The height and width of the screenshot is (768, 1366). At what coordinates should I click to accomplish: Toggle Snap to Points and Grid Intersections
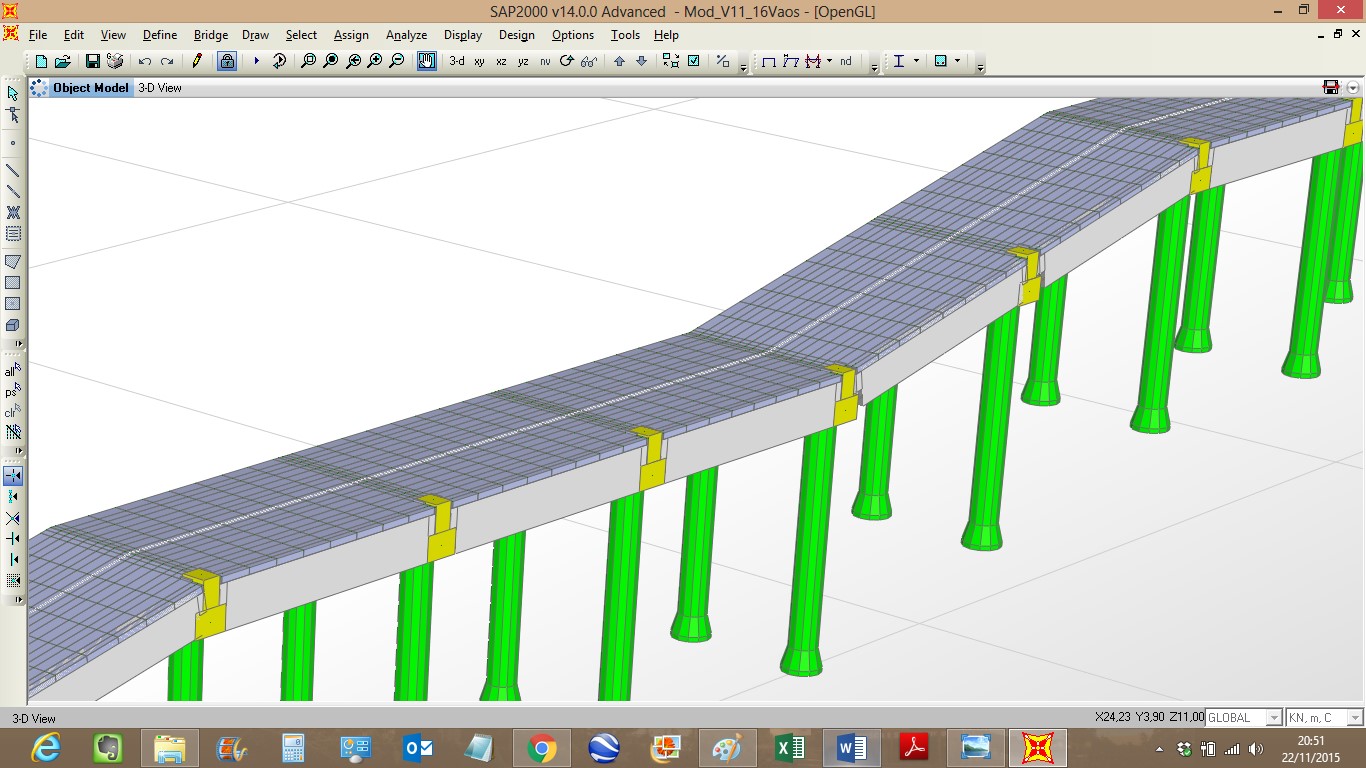(x=13, y=476)
